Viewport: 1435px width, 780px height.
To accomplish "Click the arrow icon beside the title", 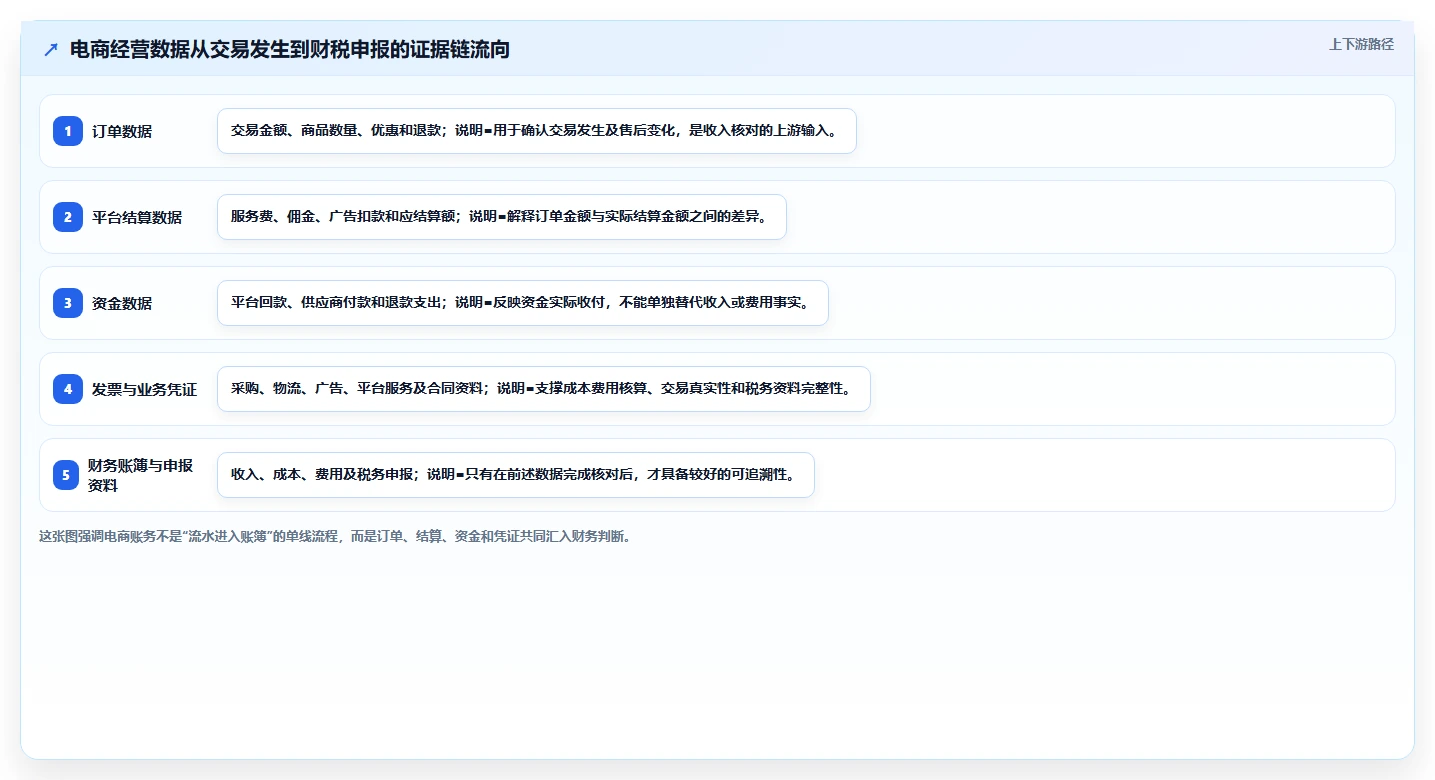I will [x=51, y=49].
